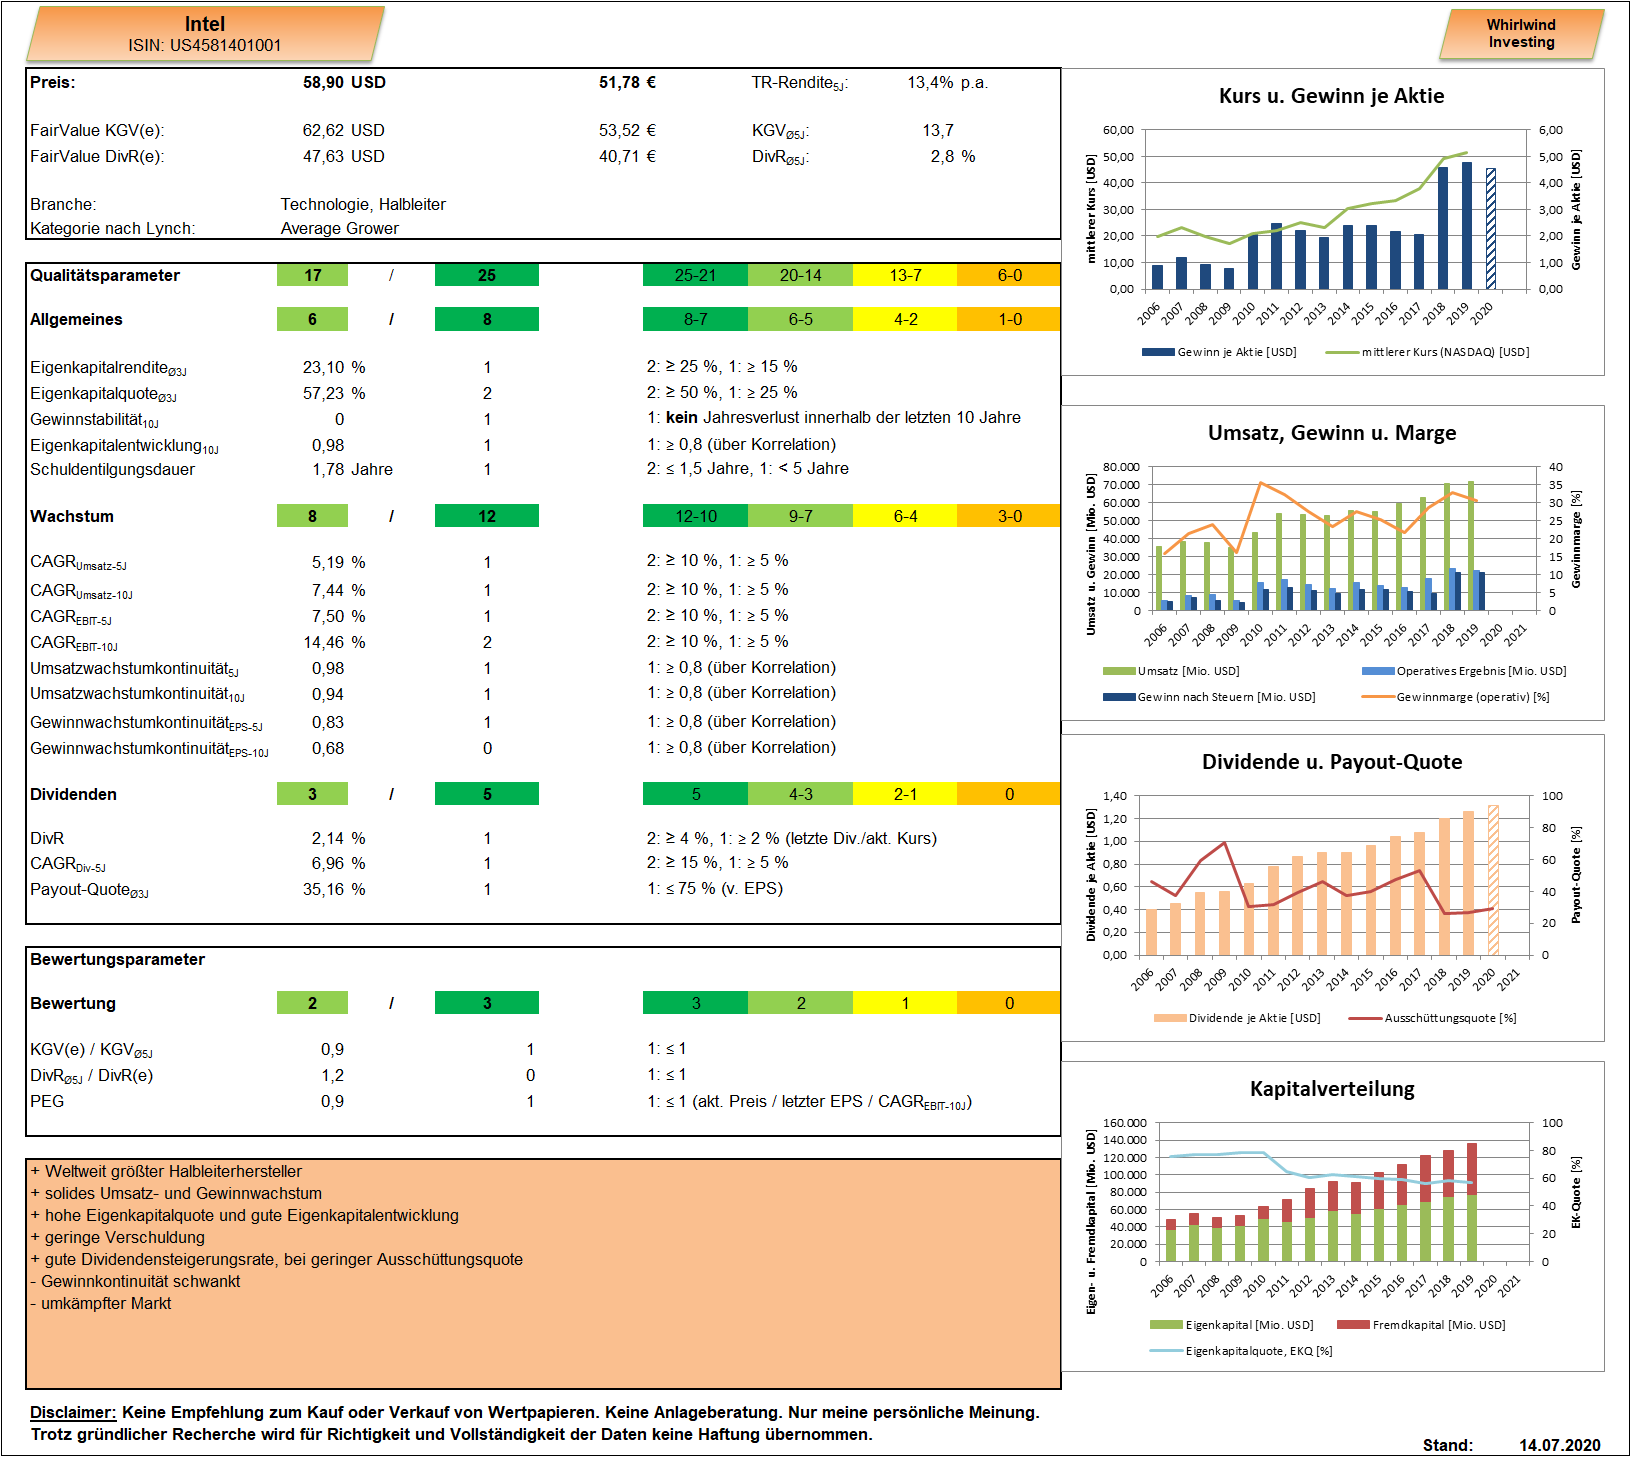Click the TR-Rendite value 13,4% p.a.
This screenshot has height=1457, width=1631.
(947, 82)
